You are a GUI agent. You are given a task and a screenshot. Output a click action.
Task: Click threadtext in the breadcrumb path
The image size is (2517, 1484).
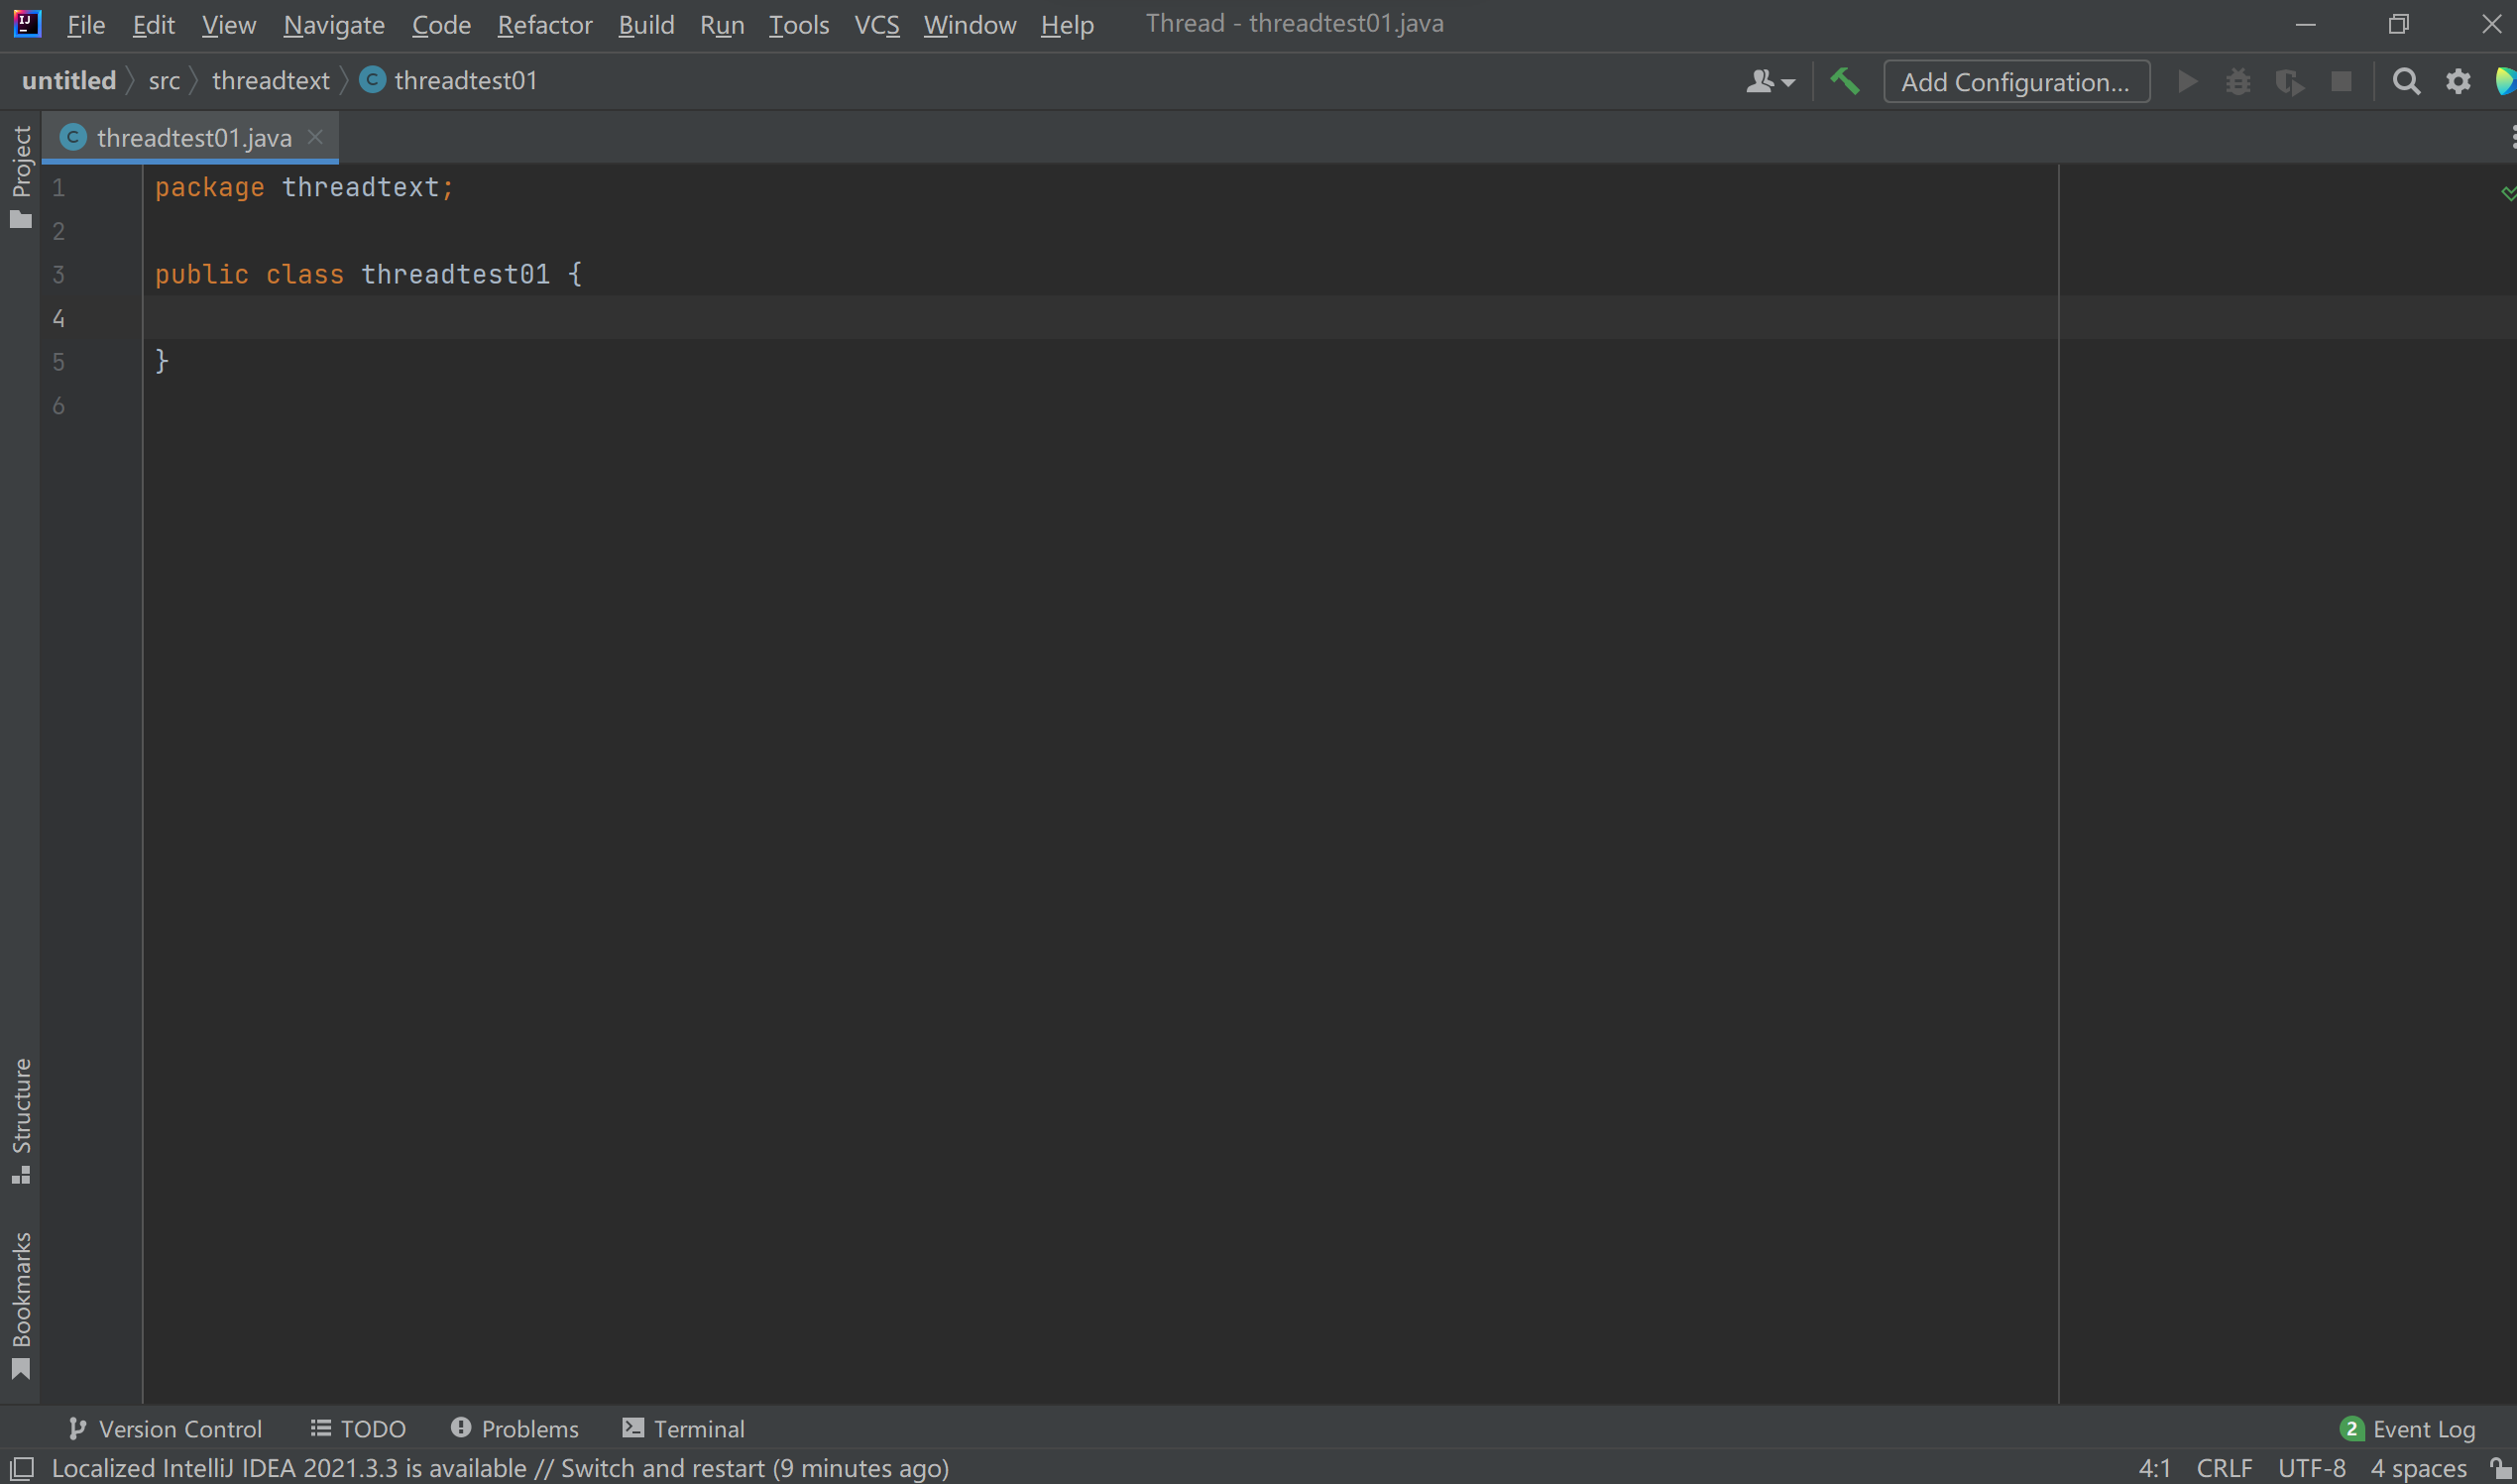coord(270,80)
